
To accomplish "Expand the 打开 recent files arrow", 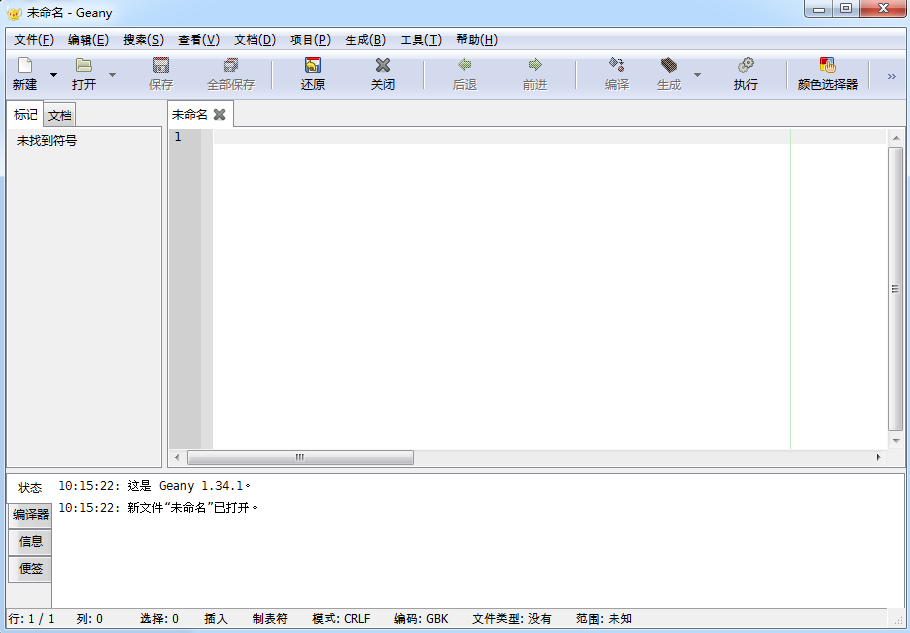I will coord(113,75).
